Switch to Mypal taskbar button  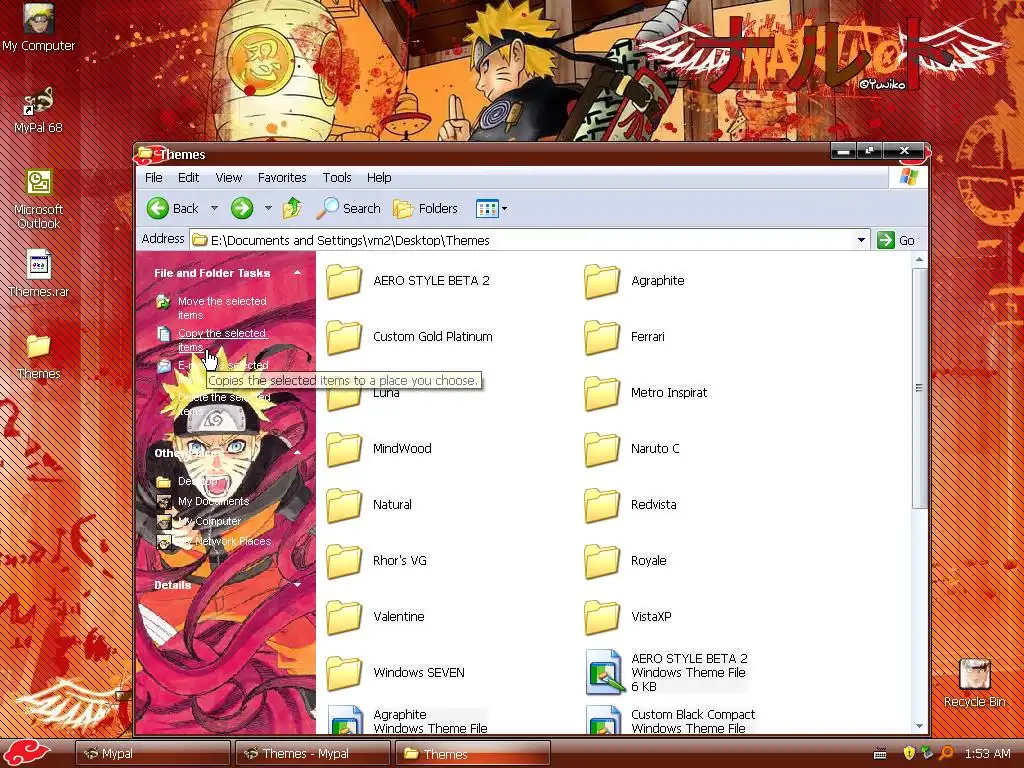[153, 753]
